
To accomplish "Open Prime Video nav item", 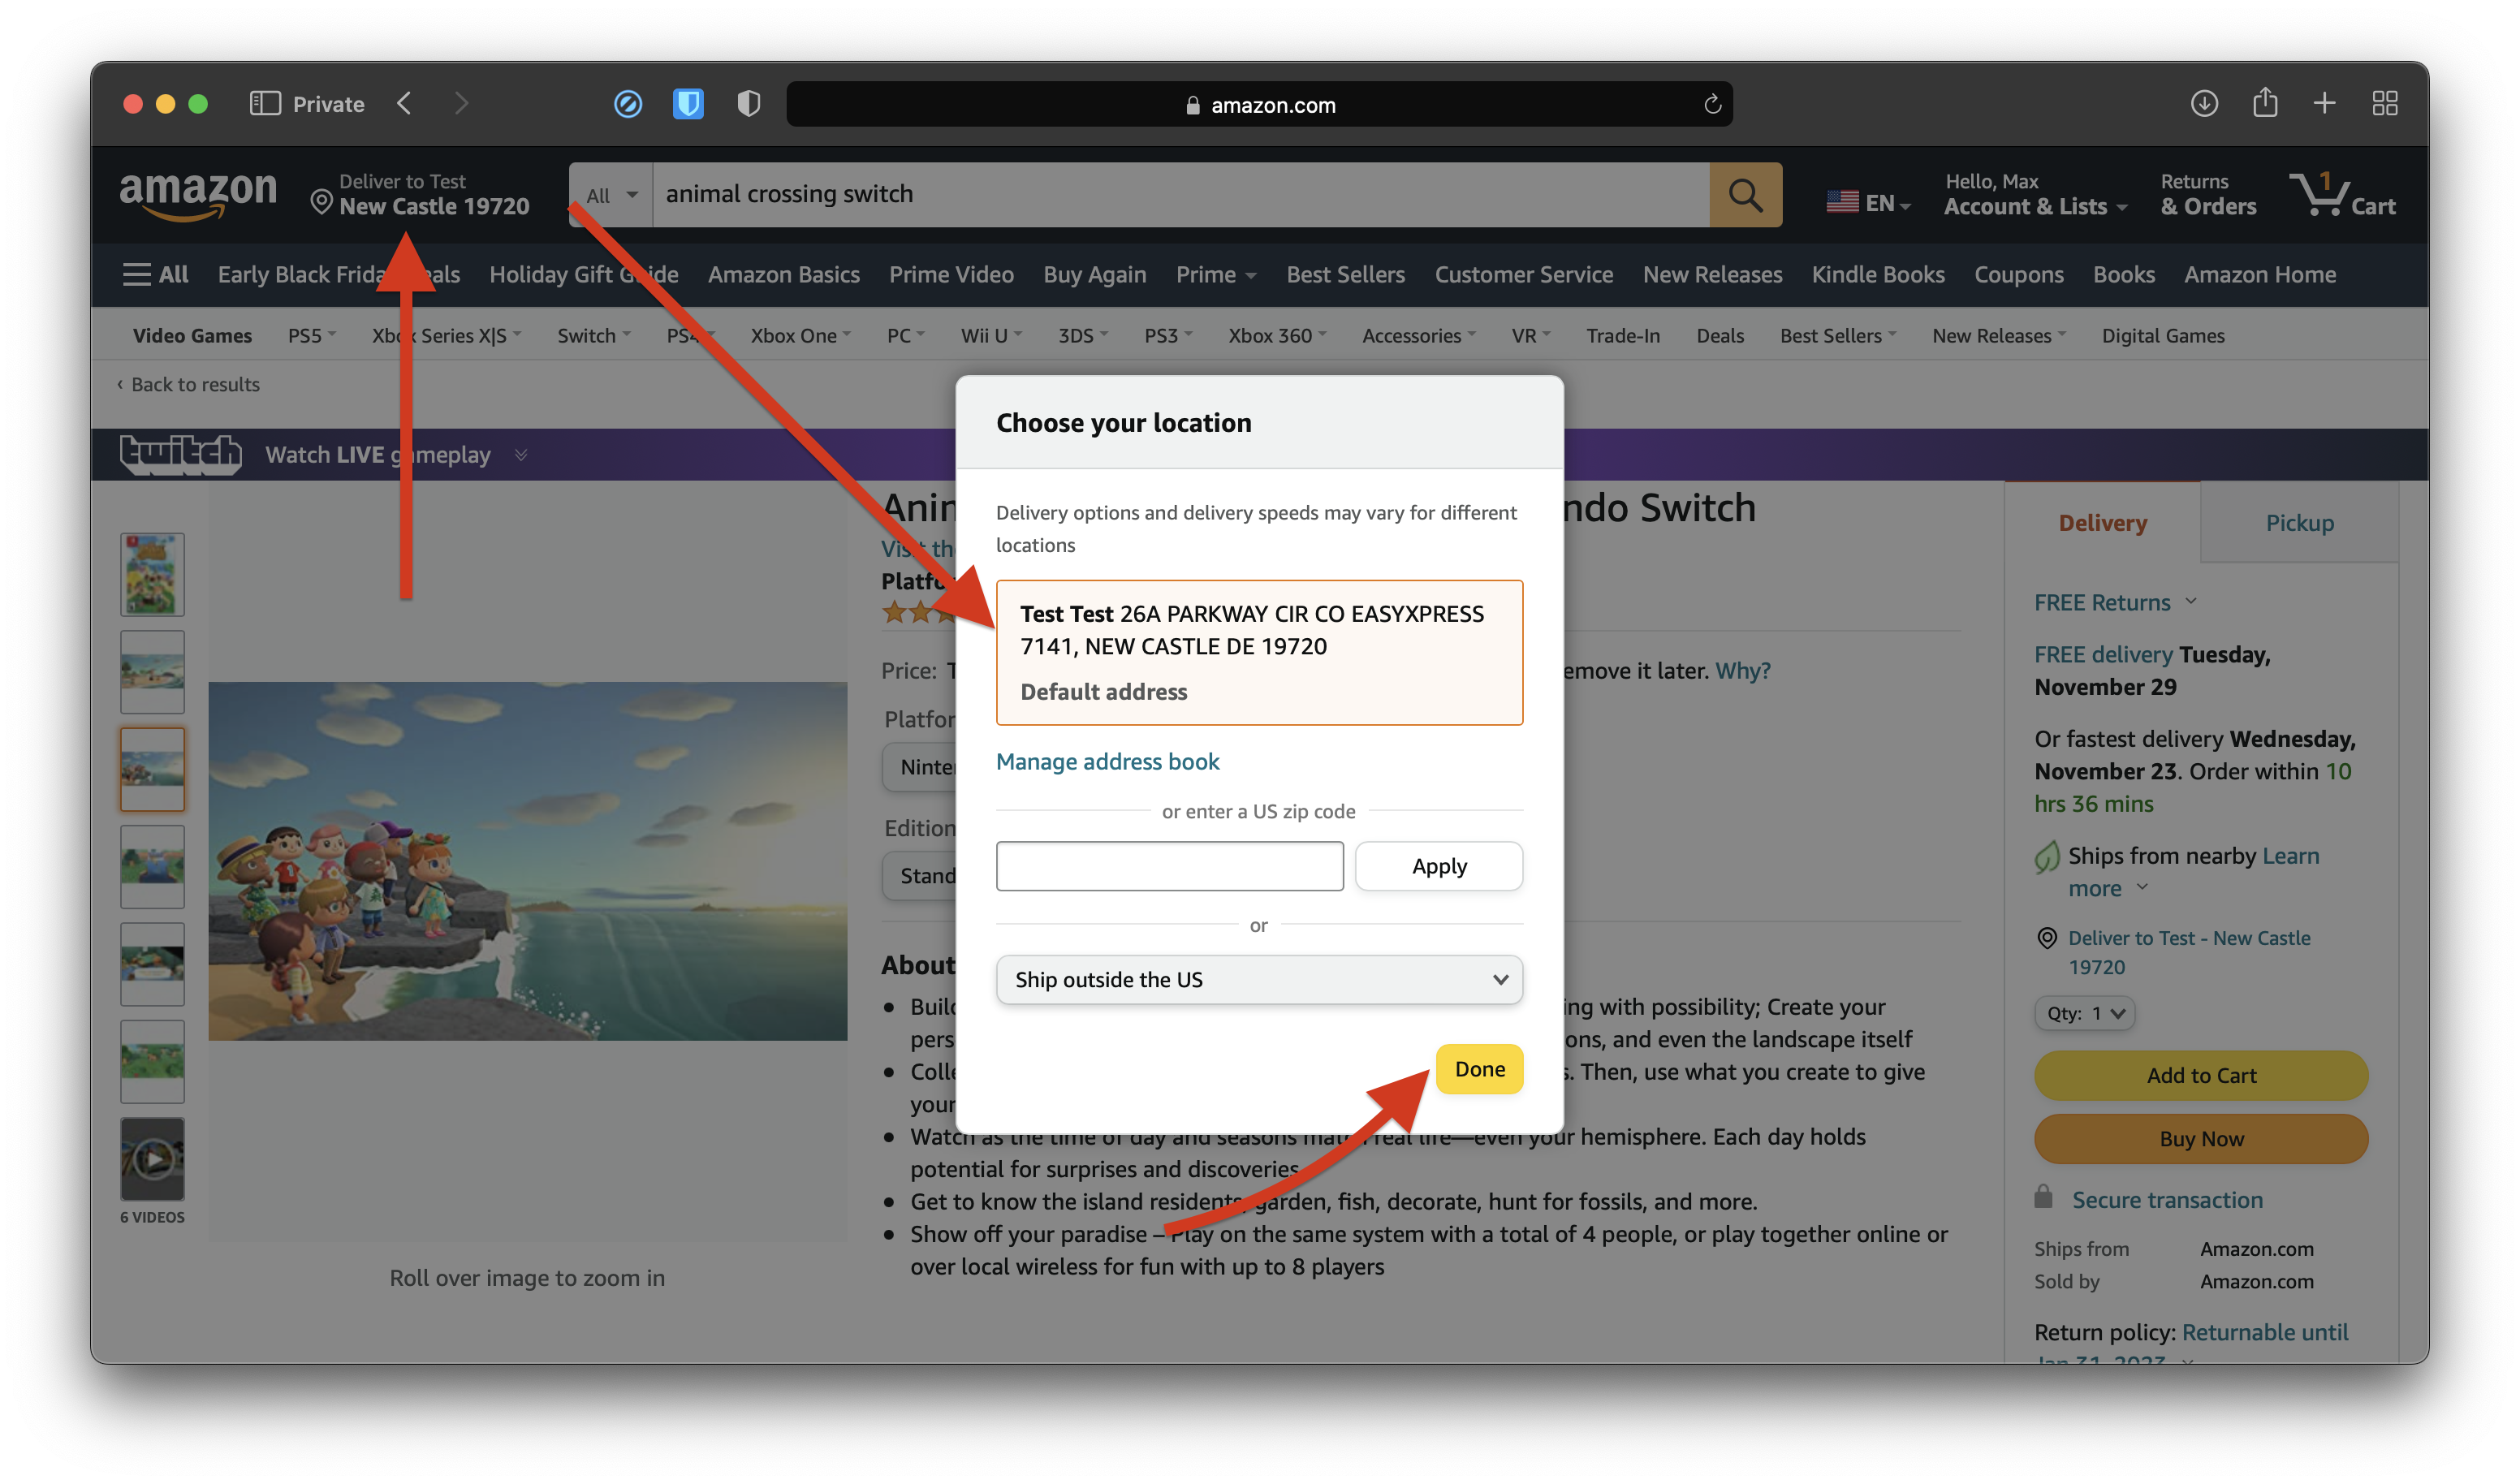I will (x=951, y=274).
